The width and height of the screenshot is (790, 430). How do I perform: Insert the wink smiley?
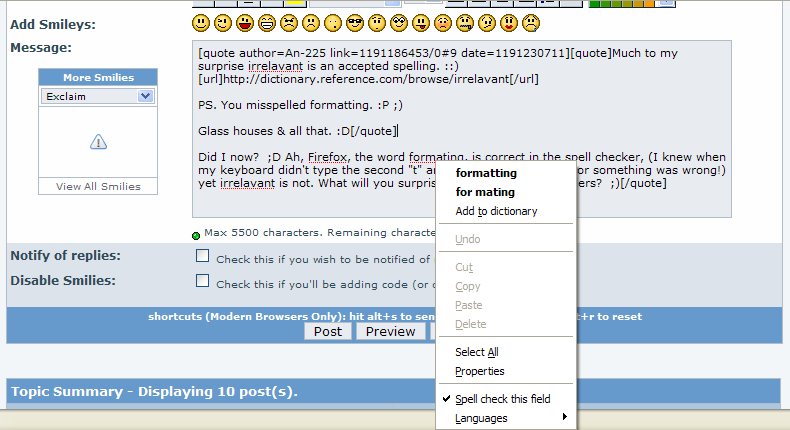223,23
